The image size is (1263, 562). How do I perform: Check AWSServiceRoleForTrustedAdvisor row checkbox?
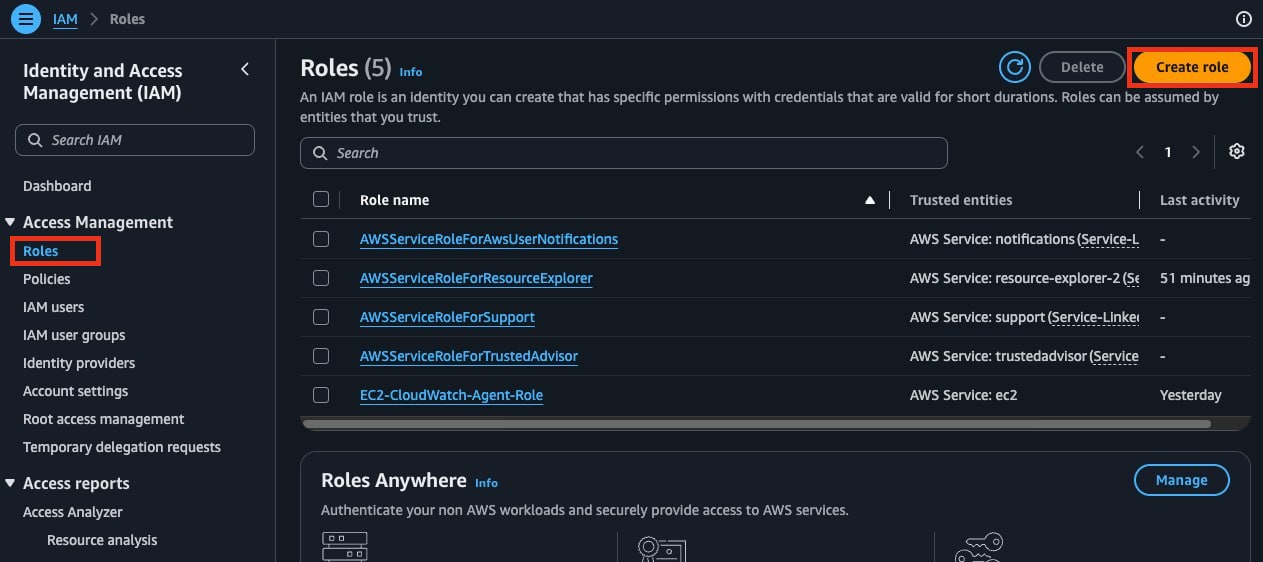point(321,356)
